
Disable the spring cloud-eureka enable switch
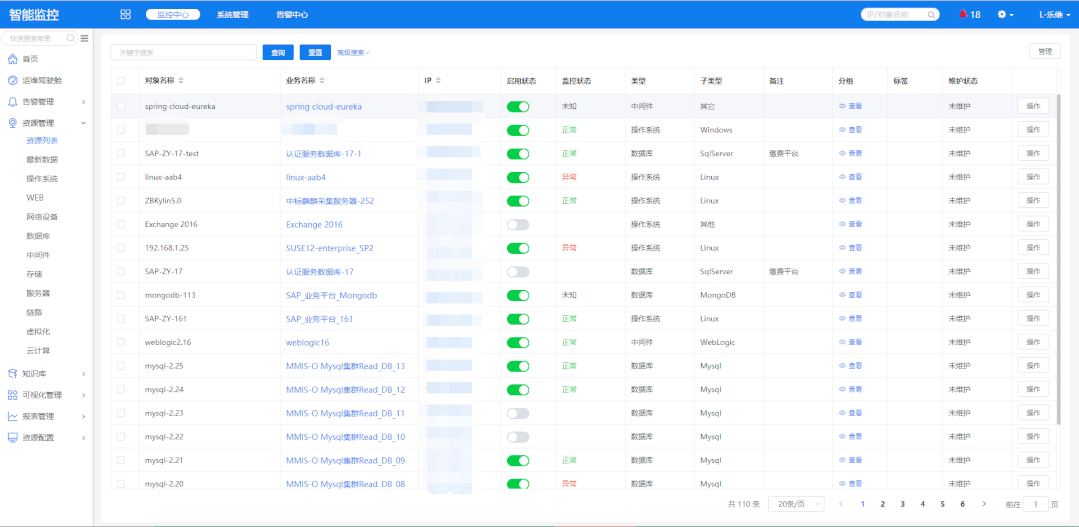click(x=518, y=107)
